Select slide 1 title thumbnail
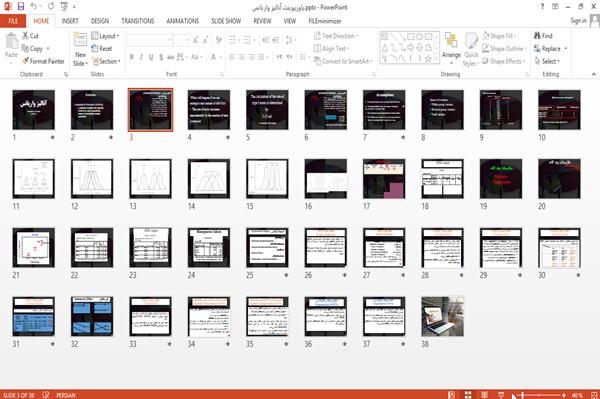 click(34, 110)
